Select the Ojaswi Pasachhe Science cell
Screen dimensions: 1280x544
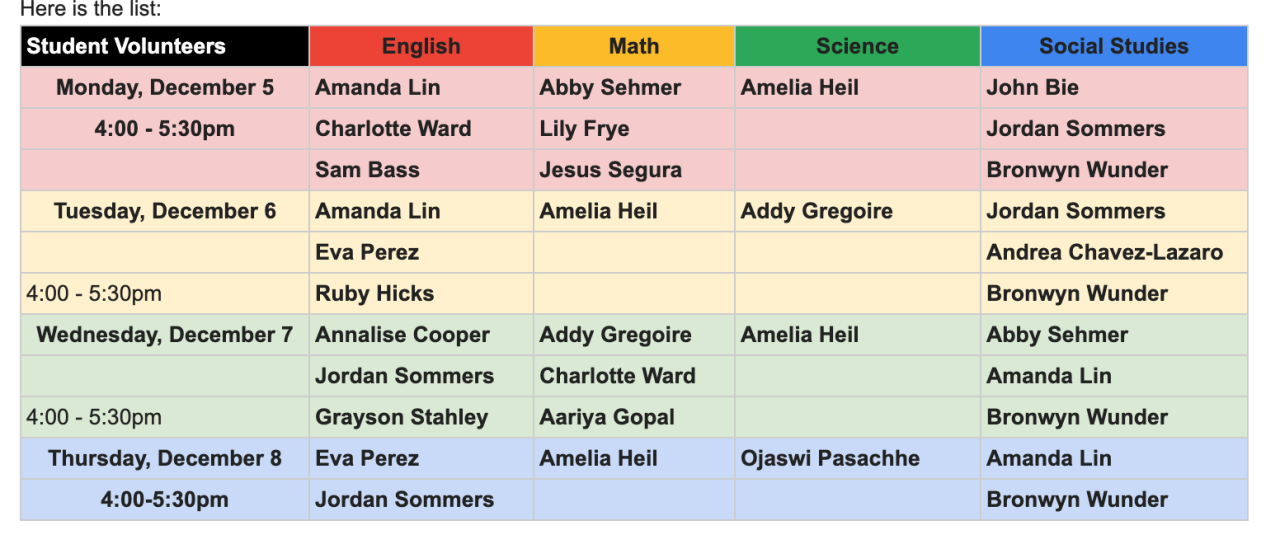coord(857,458)
